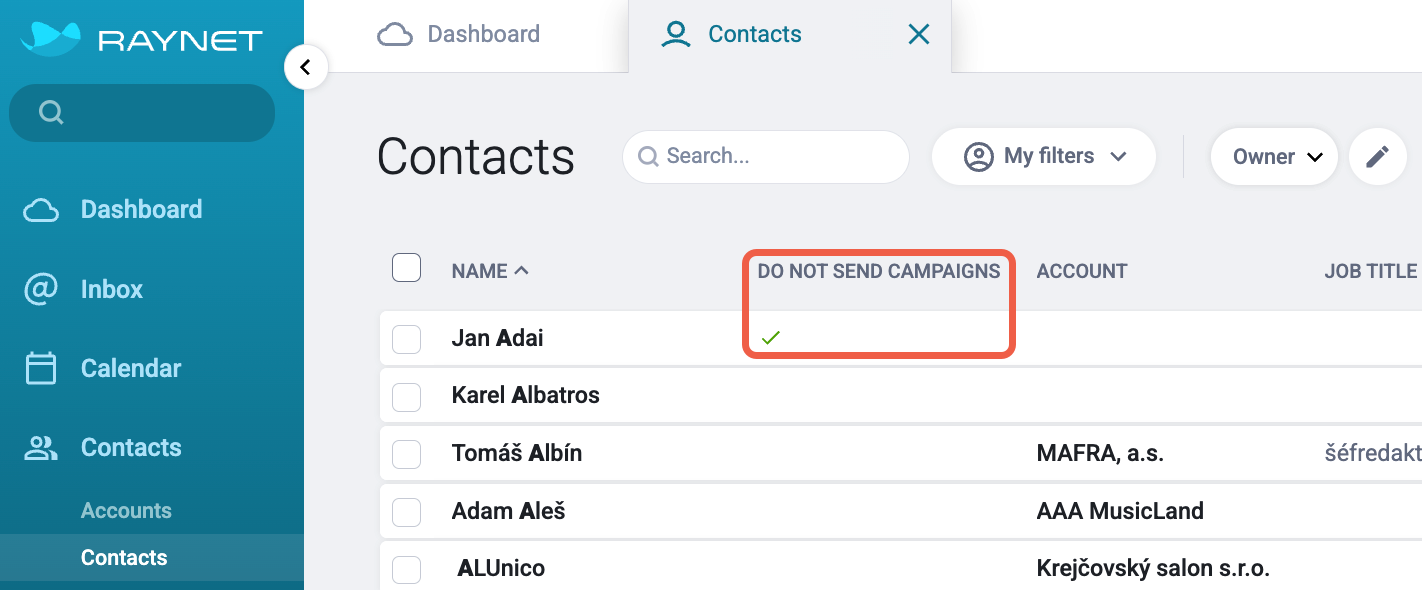
Task: Close the Contacts tab
Action: (918, 35)
